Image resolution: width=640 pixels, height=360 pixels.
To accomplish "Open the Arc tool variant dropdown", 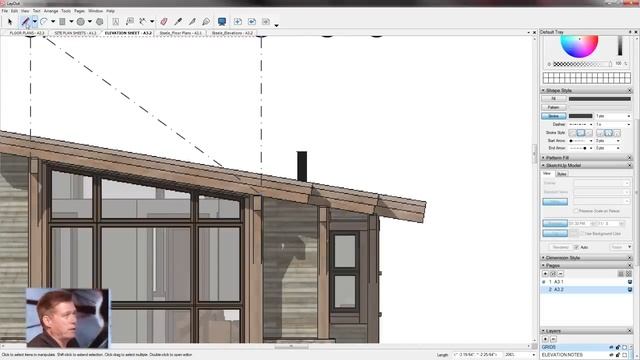I will click(x=53, y=22).
